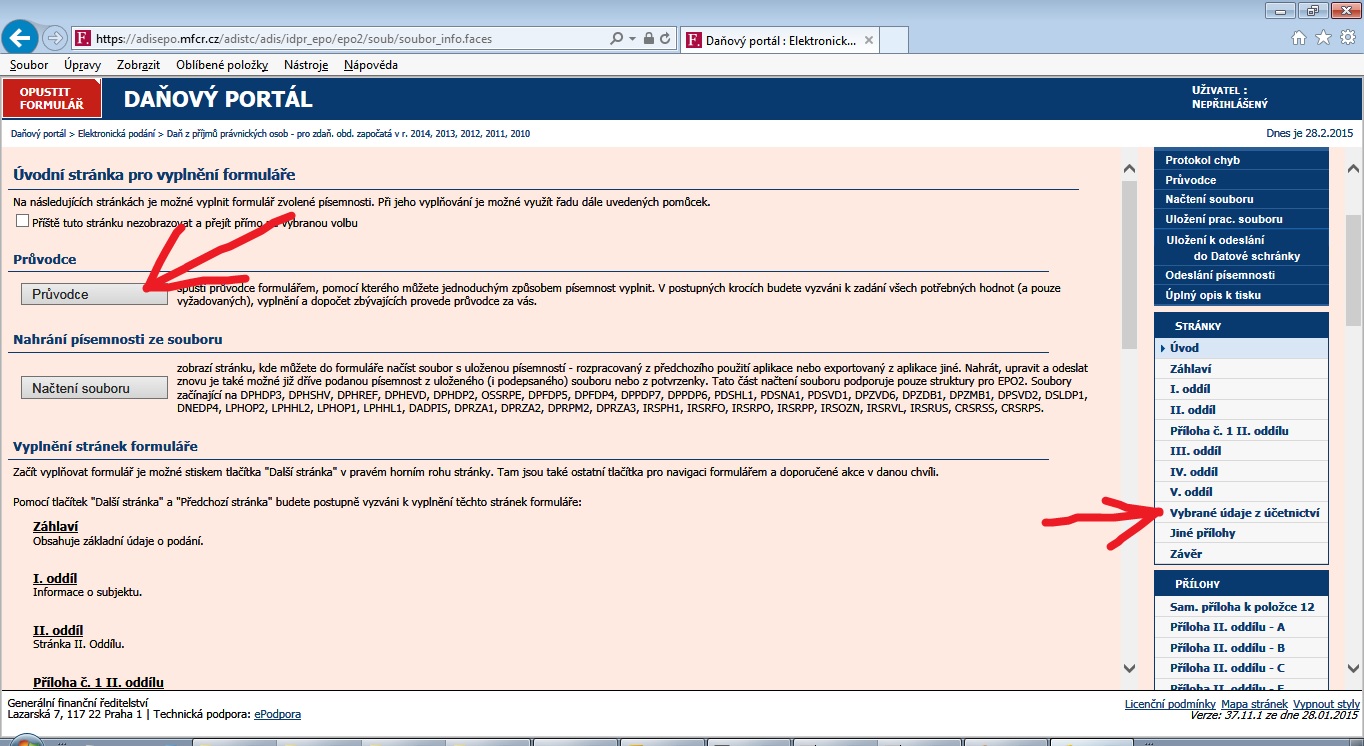Click the browser Forward arrow button
Screen dimensions: 1364x746
pyautogui.click(x=54, y=39)
